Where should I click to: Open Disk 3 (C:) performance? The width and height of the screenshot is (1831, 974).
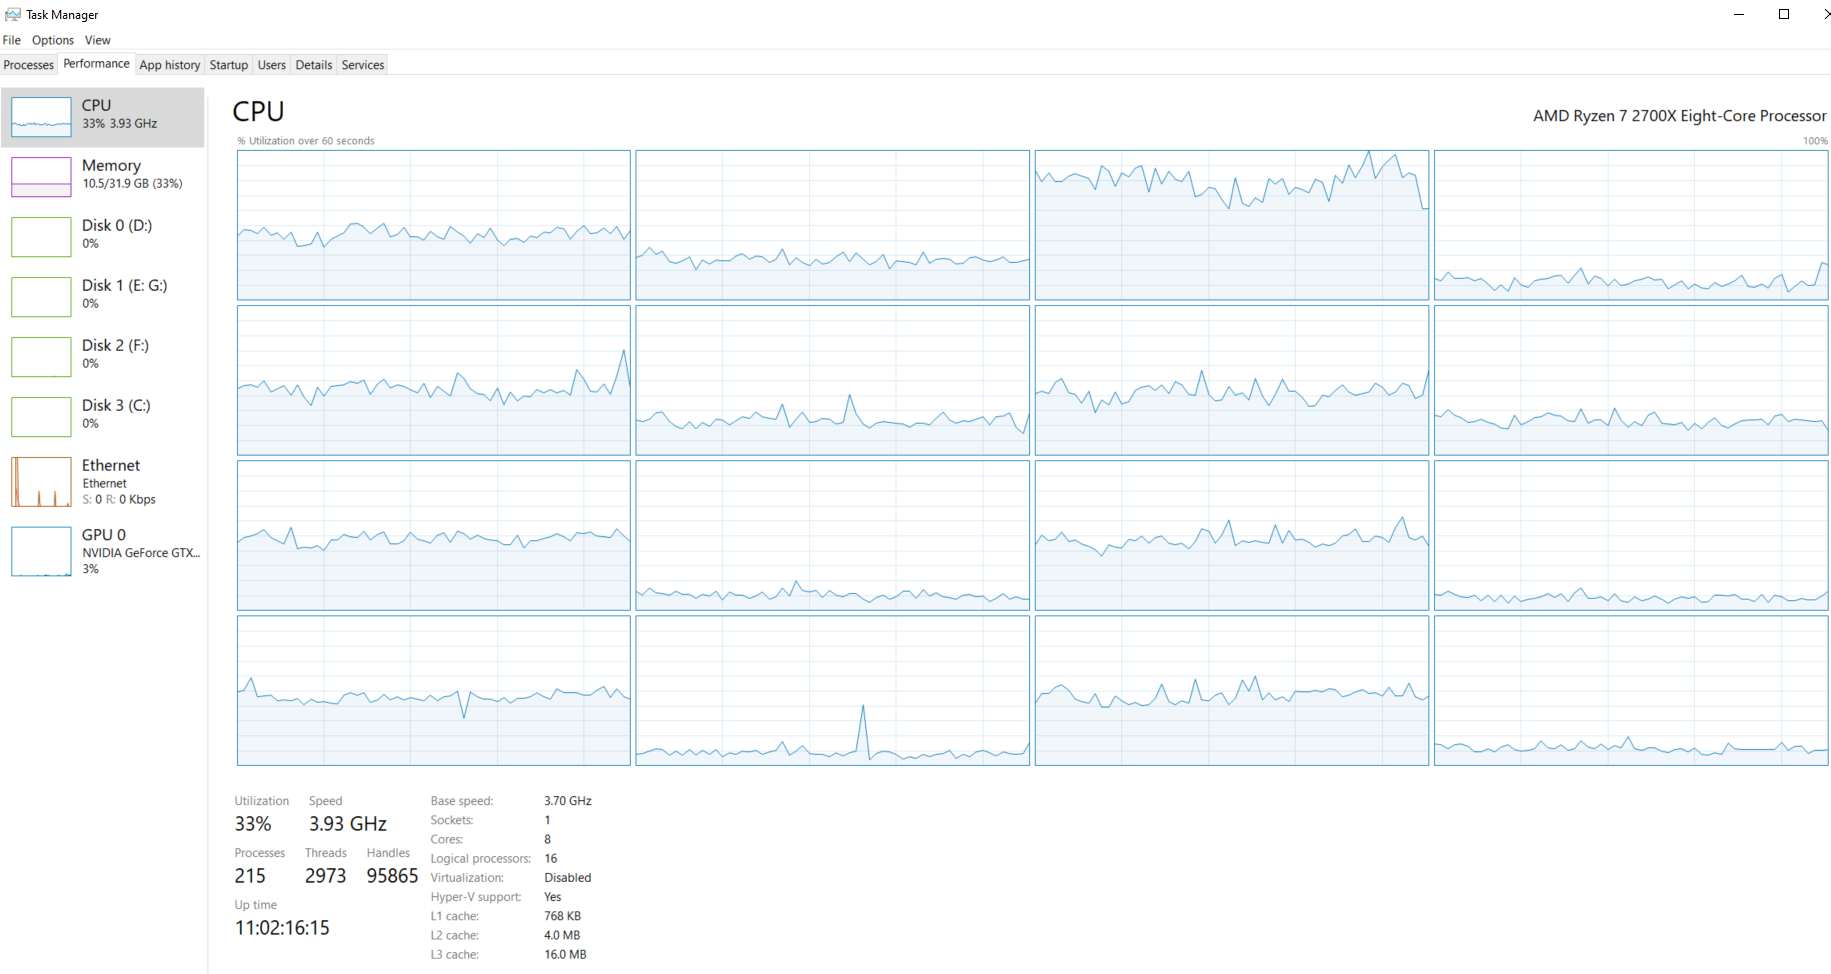[x=102, y=417]
